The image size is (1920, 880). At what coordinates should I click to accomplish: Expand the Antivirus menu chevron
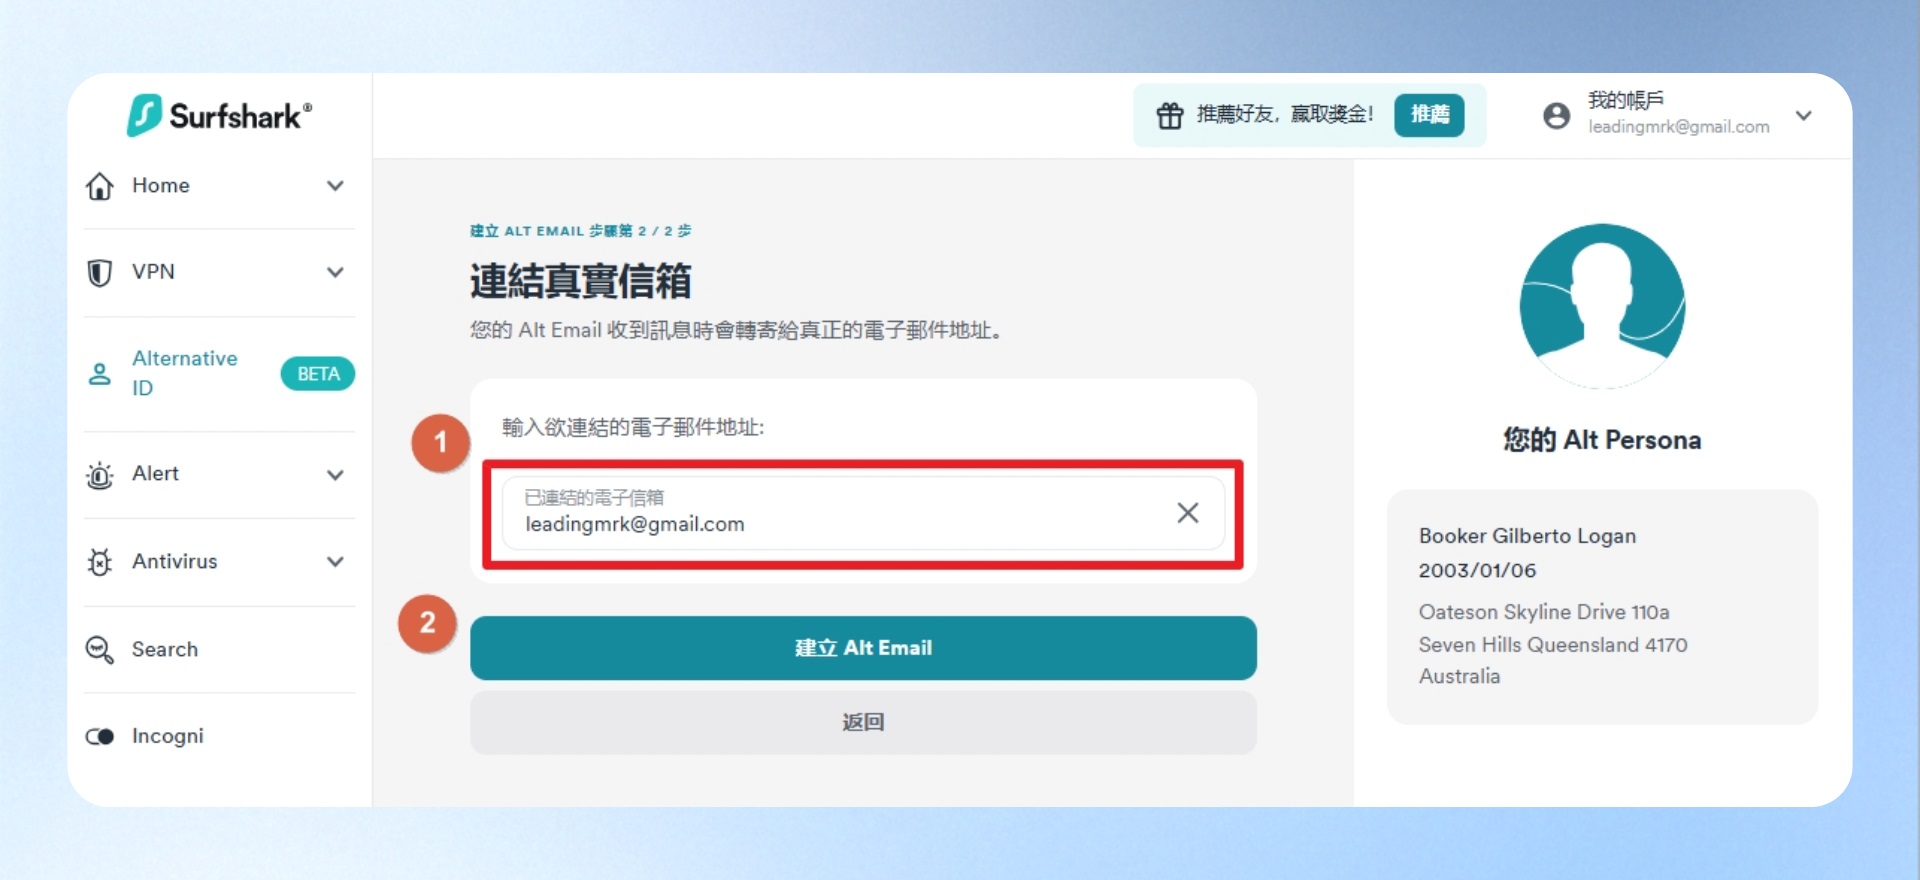coord(335,562)
